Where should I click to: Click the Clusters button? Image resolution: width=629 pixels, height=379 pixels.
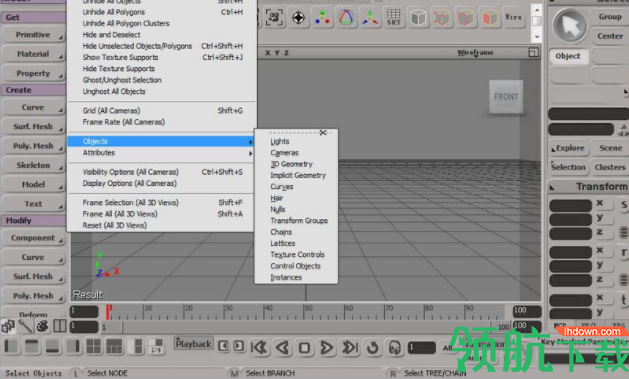610,167
